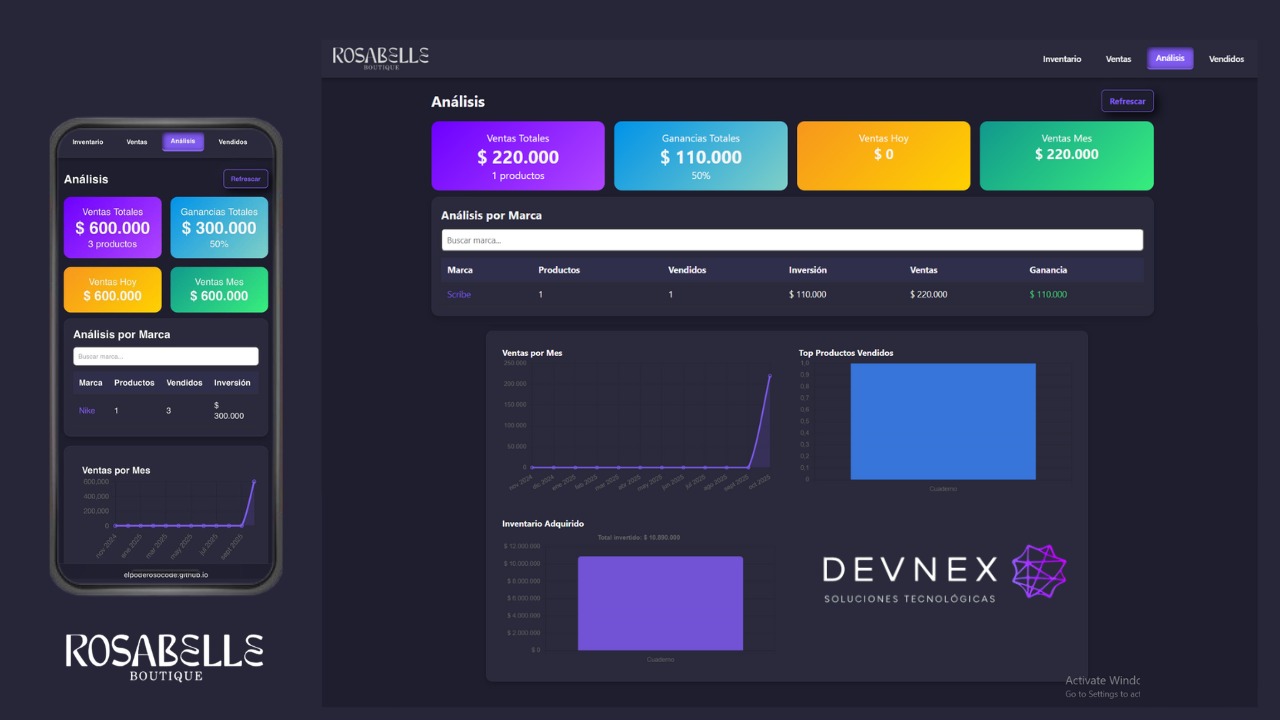Click the blue bar in Top Productos Vendidos

click(943, 421)
